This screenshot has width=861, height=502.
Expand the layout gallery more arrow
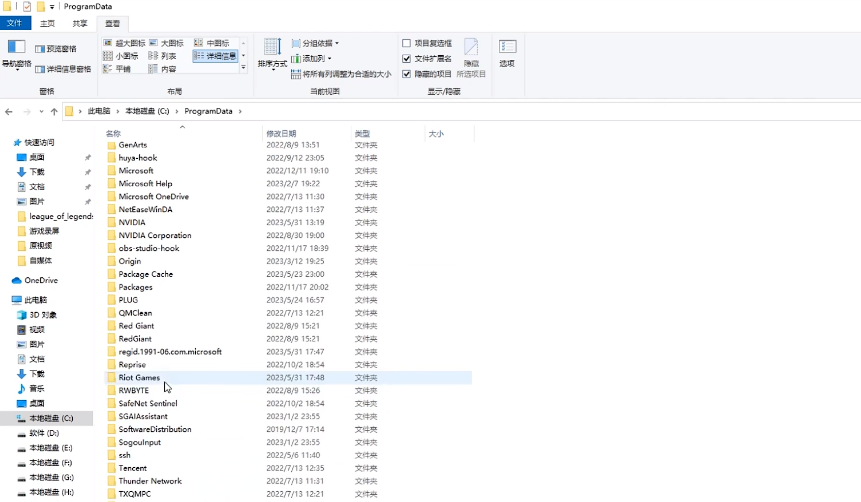pyautogui.click(x=243, y=68)
